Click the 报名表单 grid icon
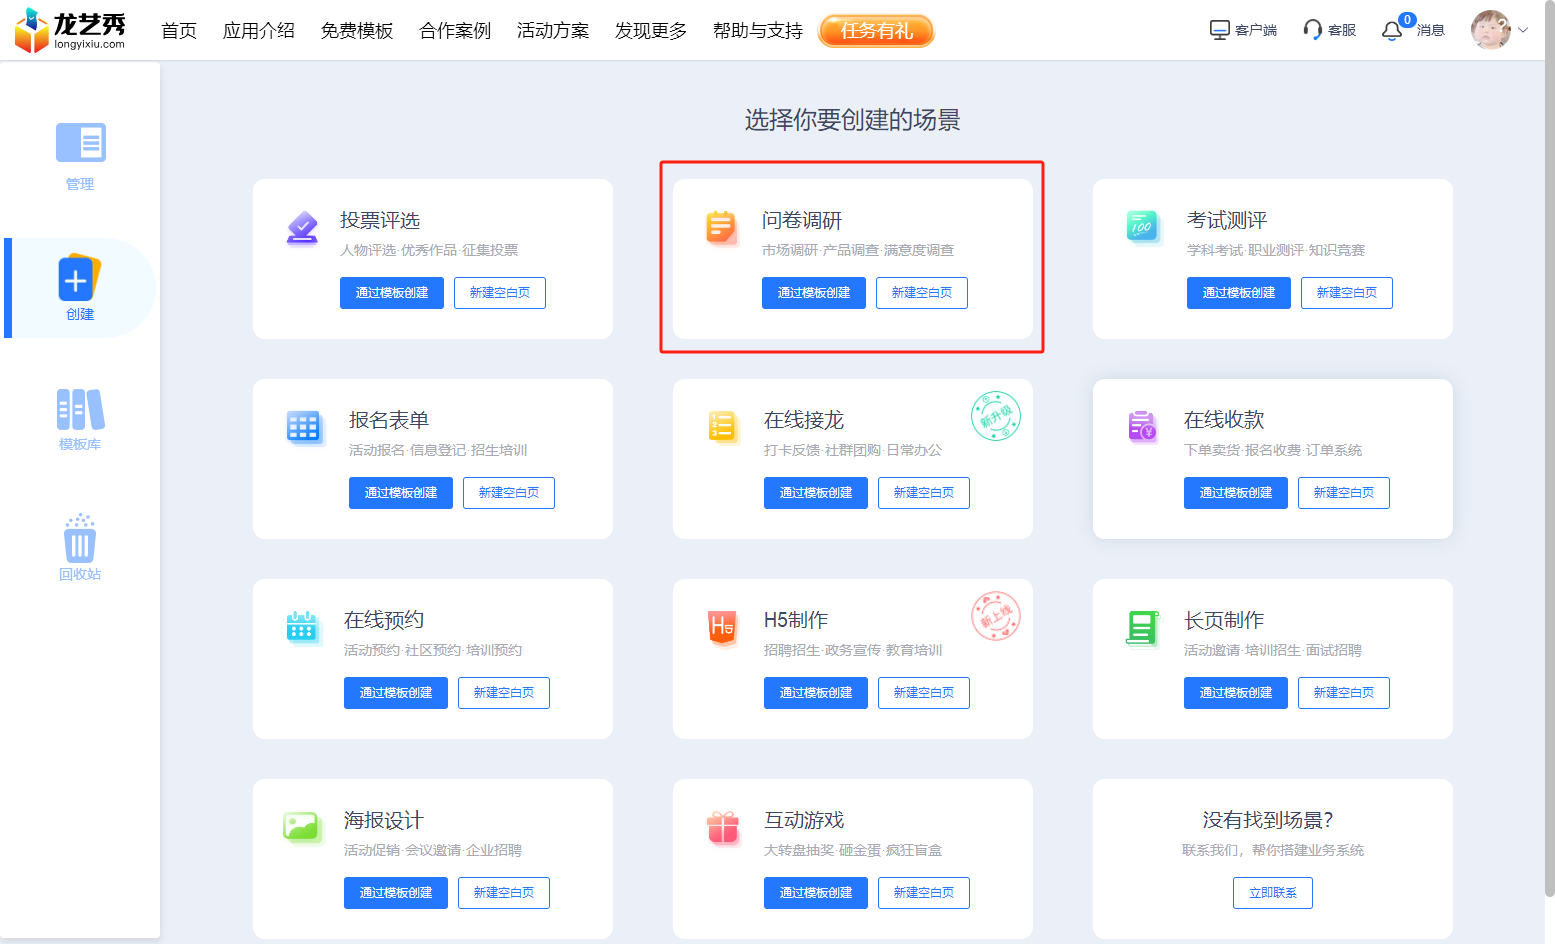 [x=303, y=427]
